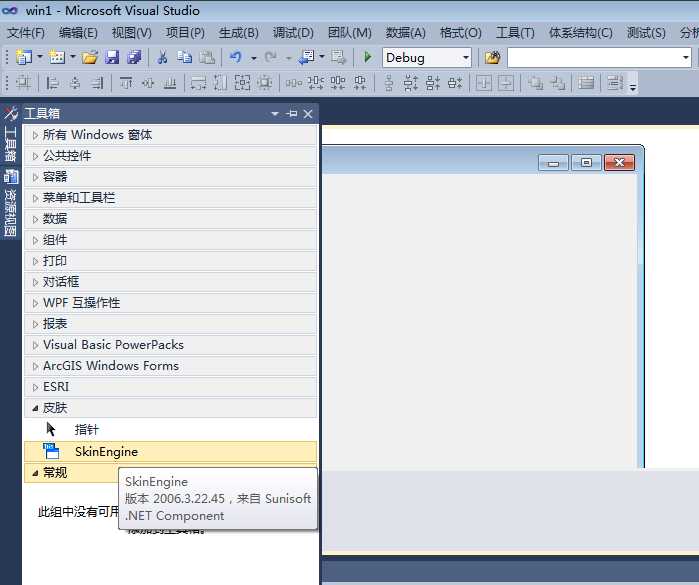
Task: Select the 指针 pointer tool
Action: click(171, 429)
